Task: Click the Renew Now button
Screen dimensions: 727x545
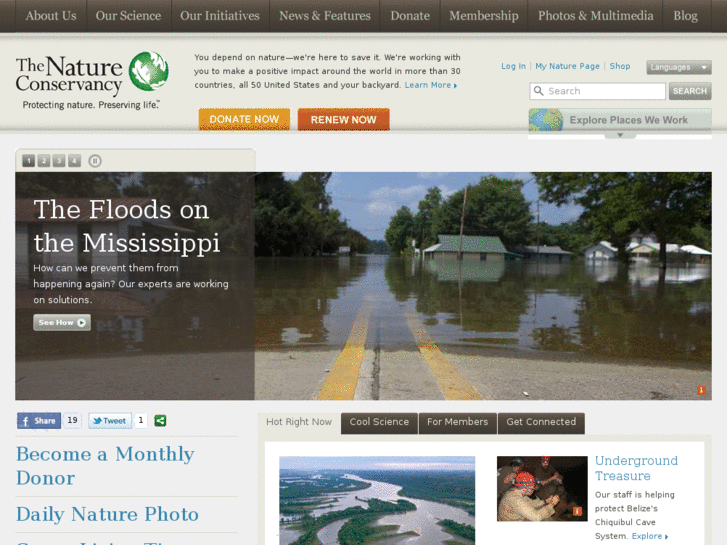Action: [x=344, y=119]
